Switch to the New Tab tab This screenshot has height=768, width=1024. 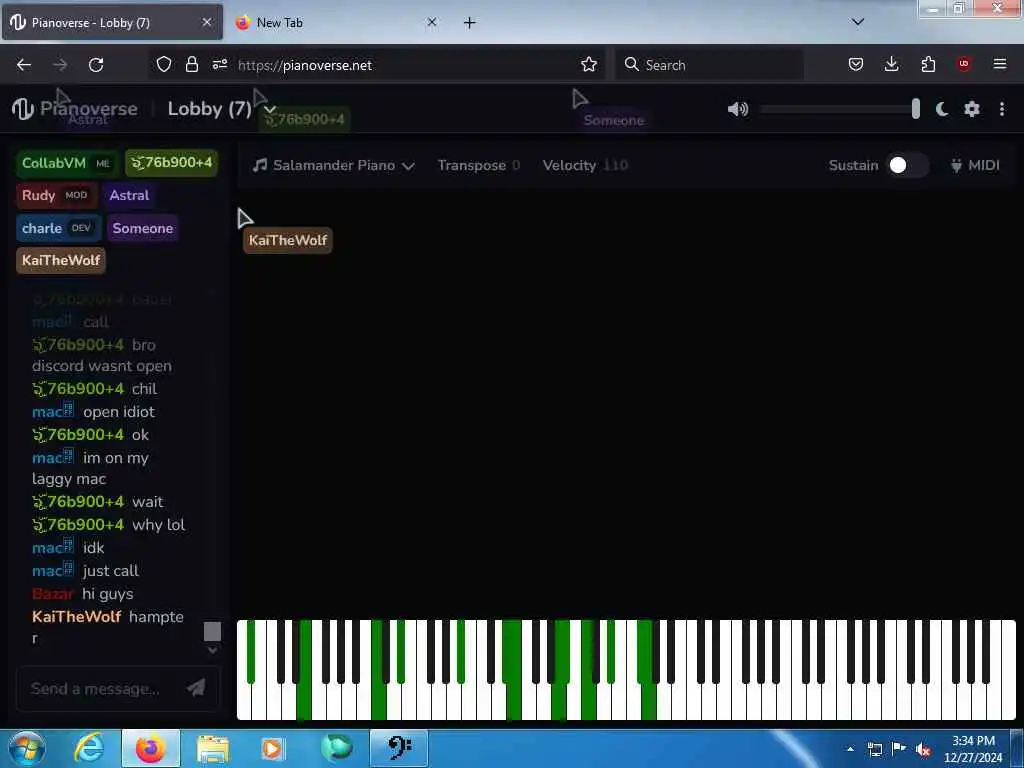[x=337, y=23]
